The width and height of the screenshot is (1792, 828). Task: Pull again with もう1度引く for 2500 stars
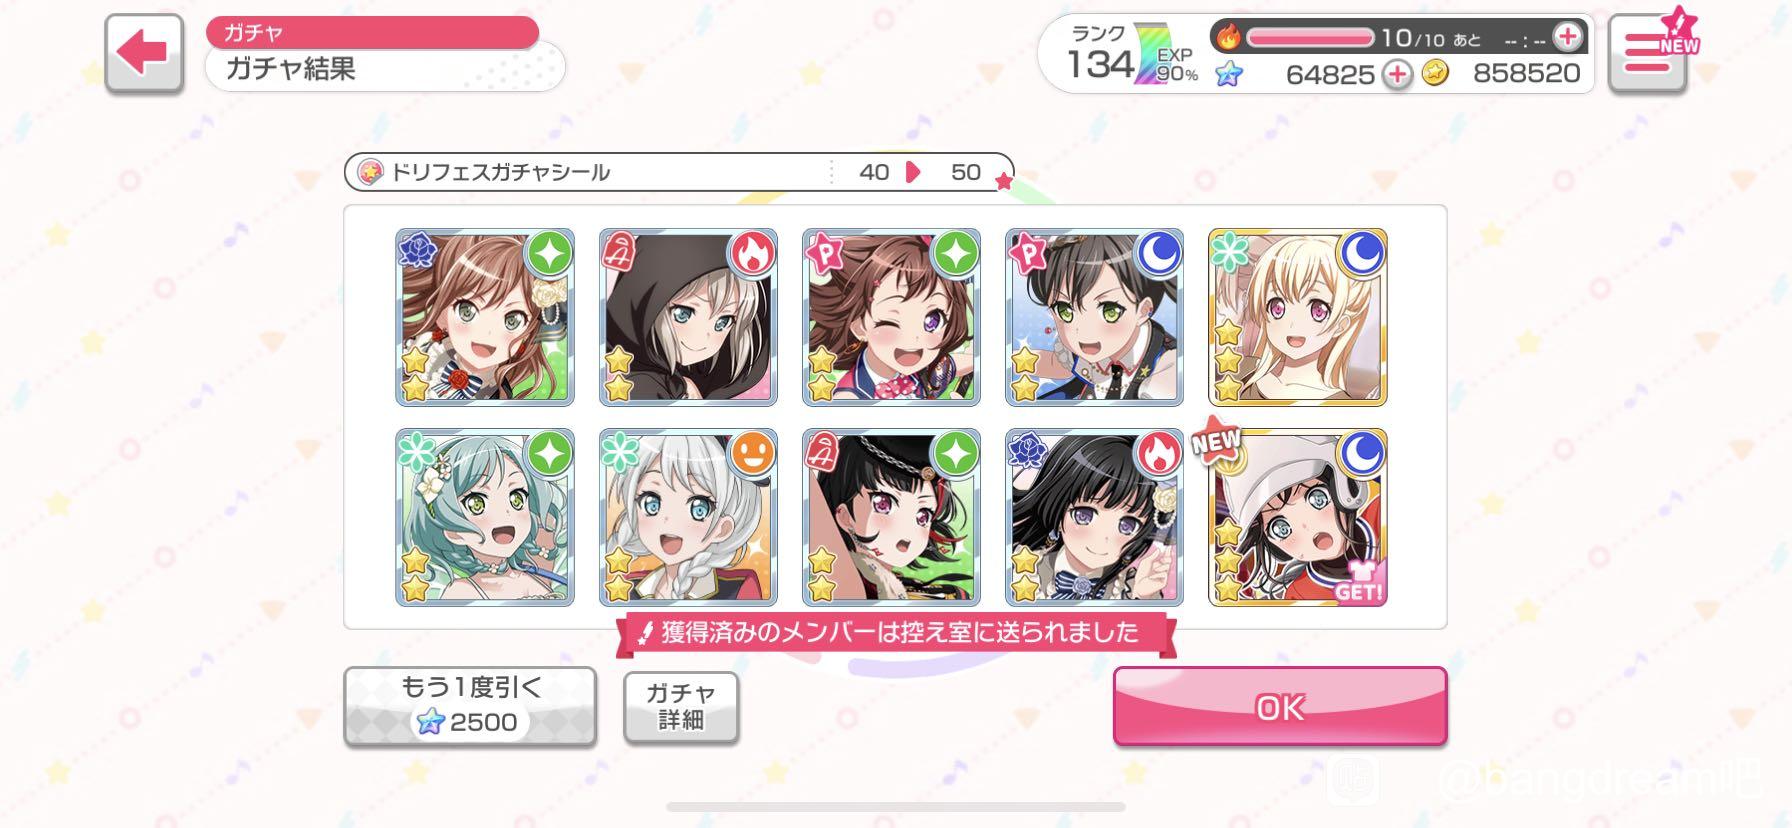470,705
